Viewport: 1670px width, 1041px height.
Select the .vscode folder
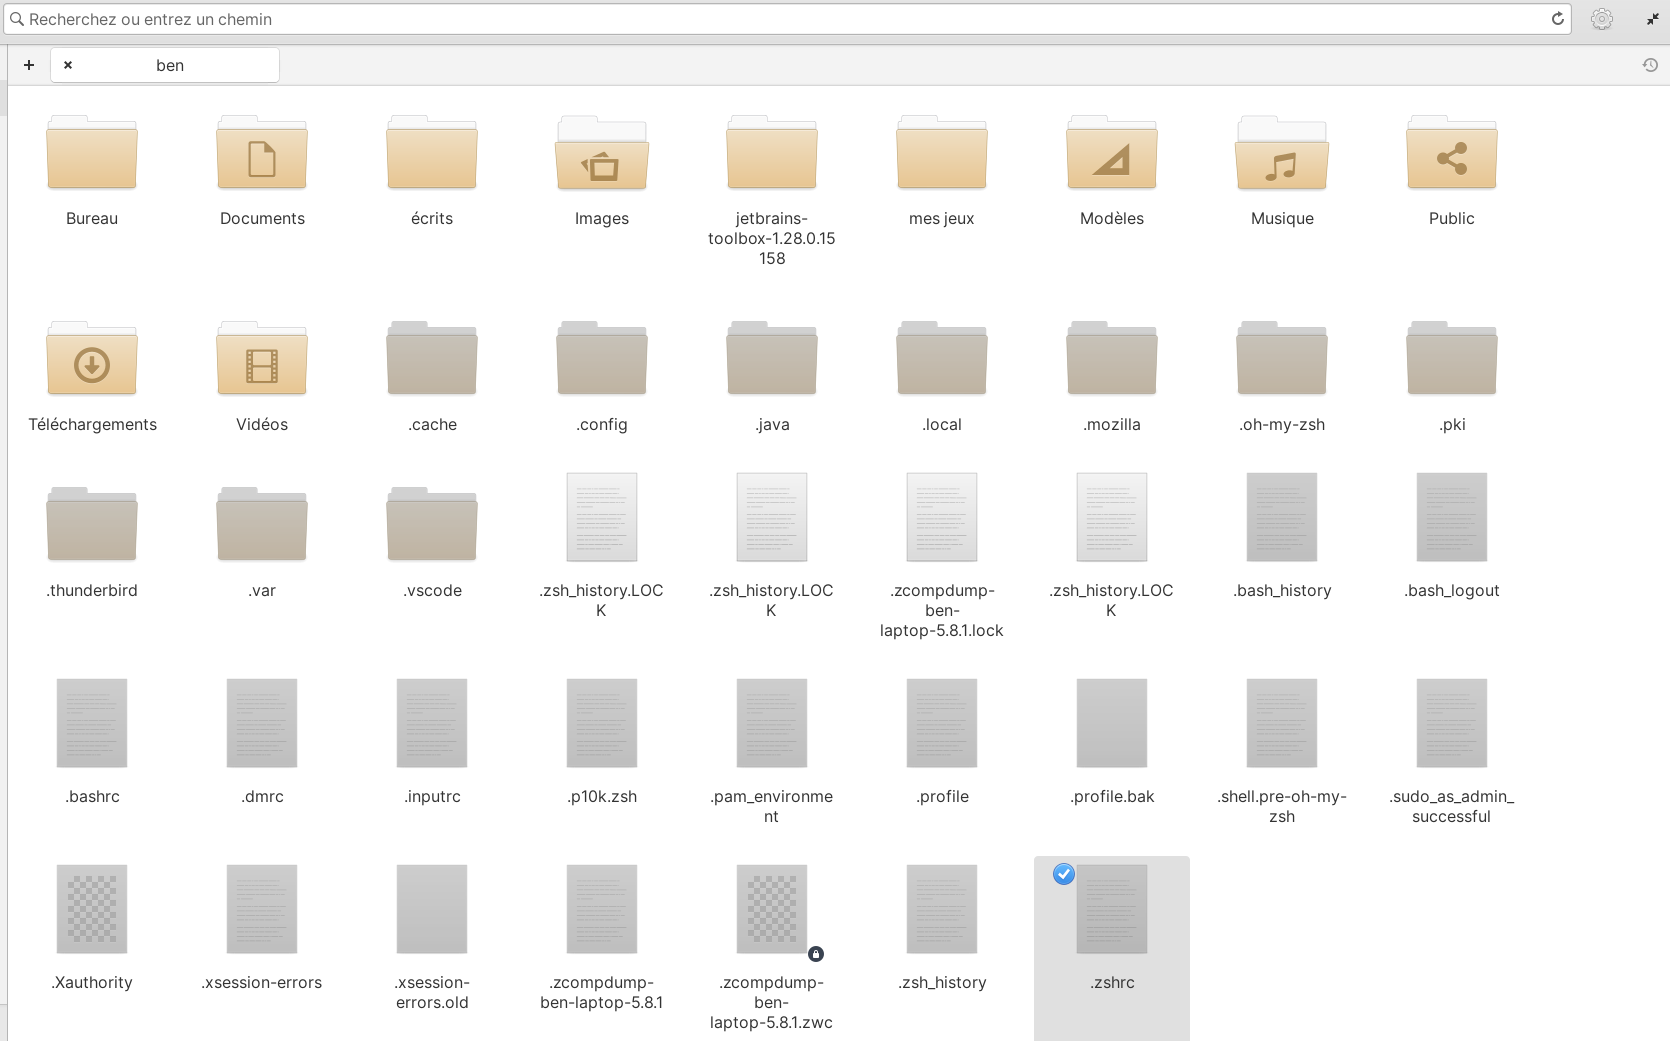point(432,525)
